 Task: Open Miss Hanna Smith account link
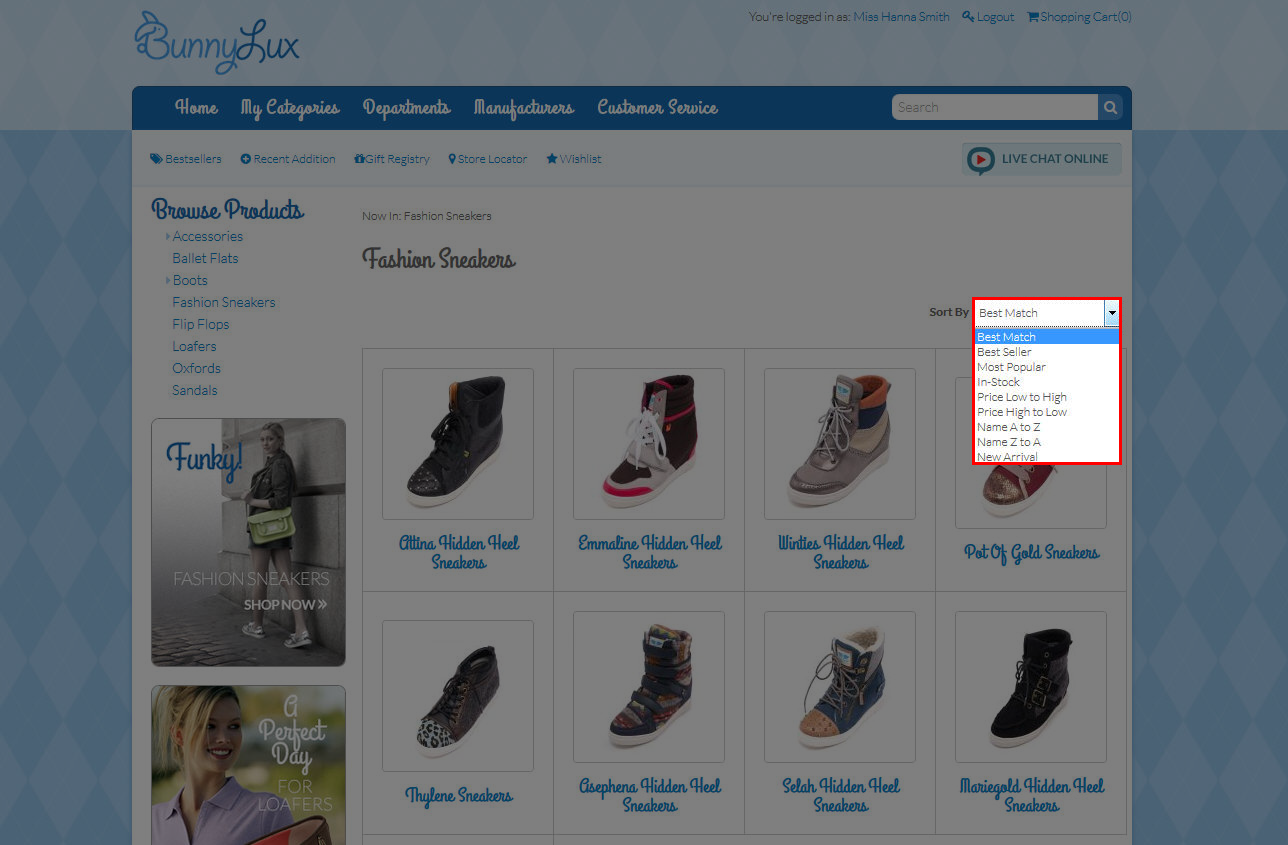902,17
